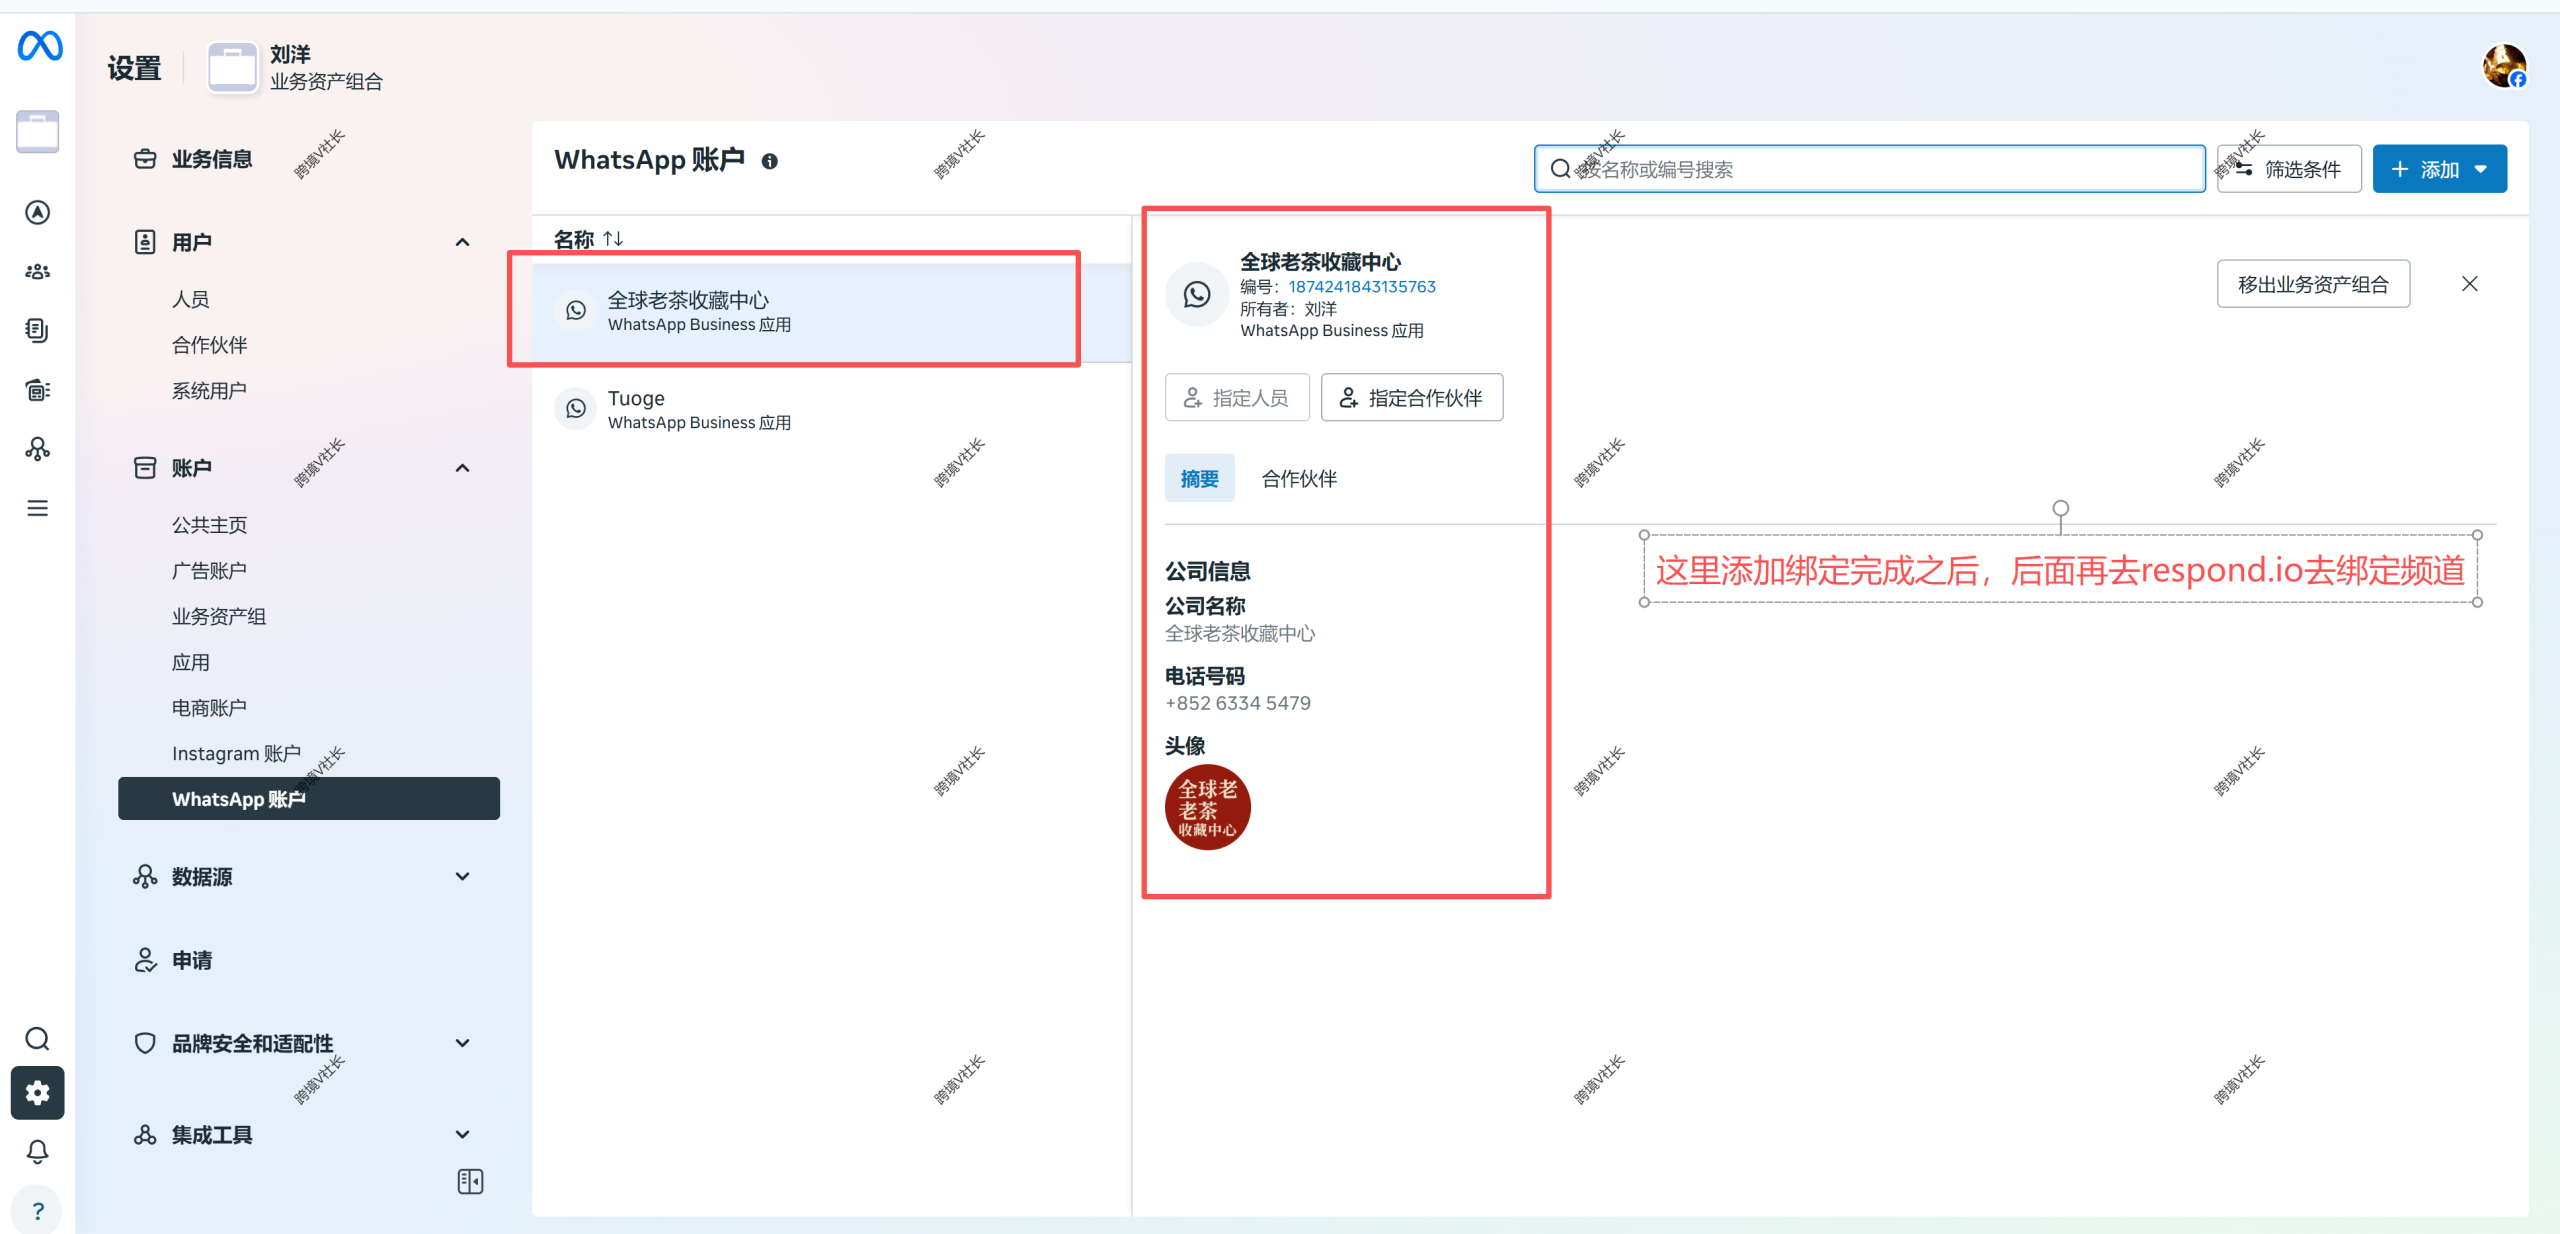The image size is (2560, 1234).
Task: Open the 筛选条件 filter button
Action: coord(2289,169)
